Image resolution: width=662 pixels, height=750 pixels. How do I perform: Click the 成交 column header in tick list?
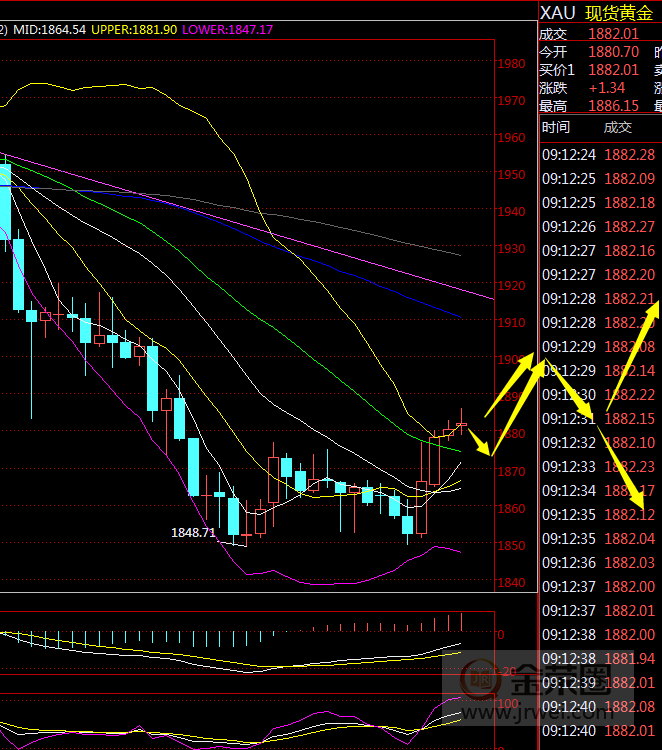(618, 127)
